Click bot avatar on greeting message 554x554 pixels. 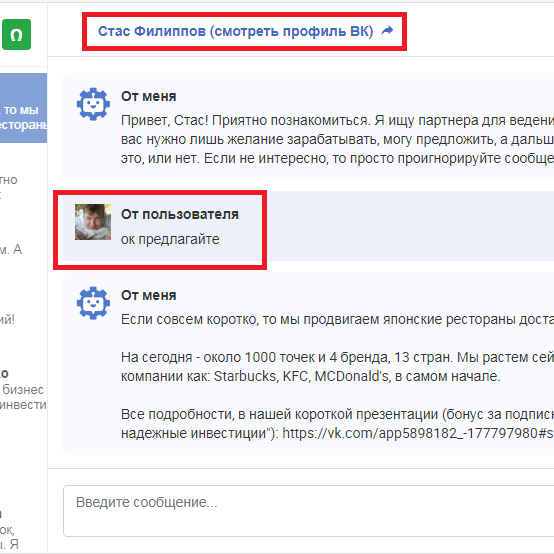coord(93,104)
